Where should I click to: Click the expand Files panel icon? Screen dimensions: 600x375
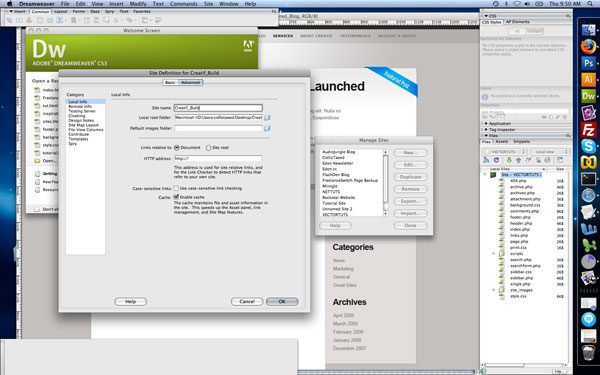(x=560, y=160)
